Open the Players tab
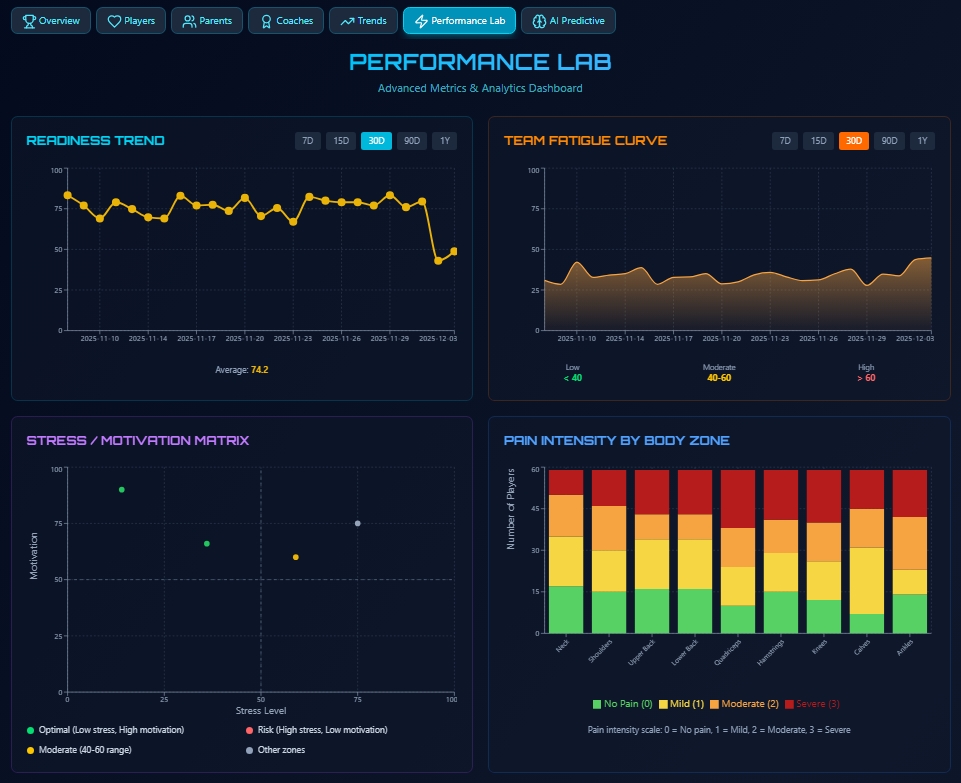Screen dimensions: 961x783 (130, 20)
